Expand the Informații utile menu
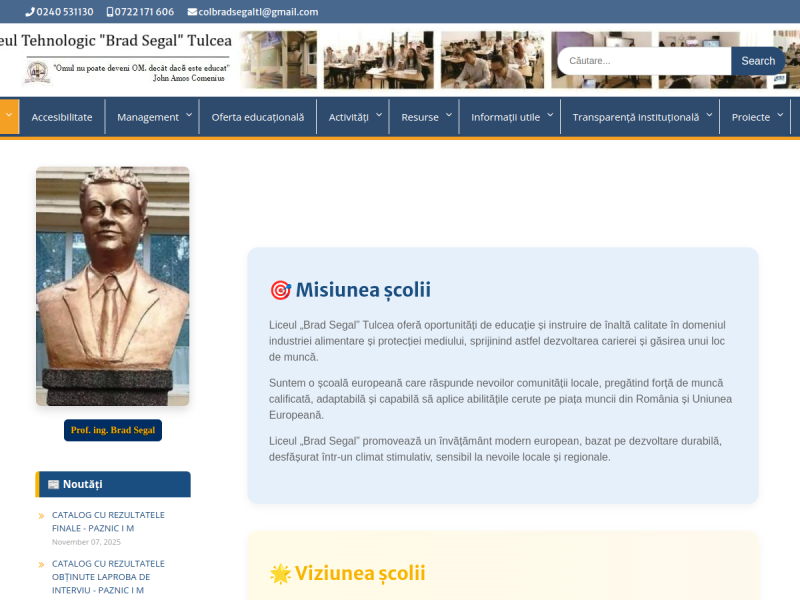Screen dimensions: 800x600 505,116
